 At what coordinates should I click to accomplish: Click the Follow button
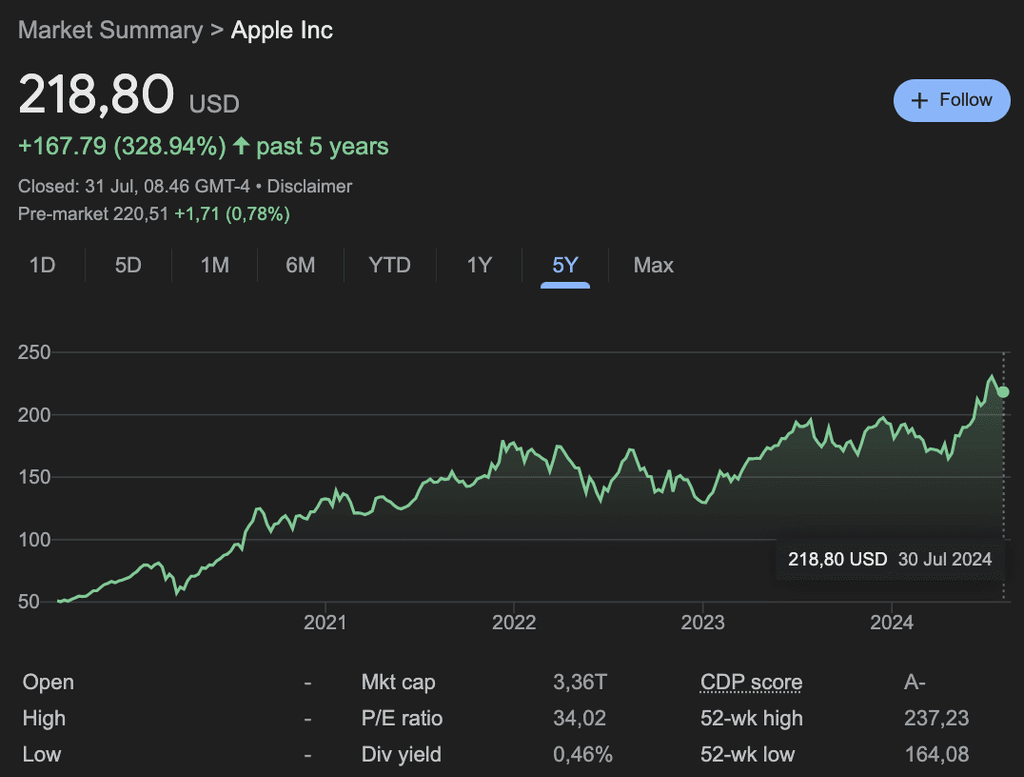(x=951, y=100)
